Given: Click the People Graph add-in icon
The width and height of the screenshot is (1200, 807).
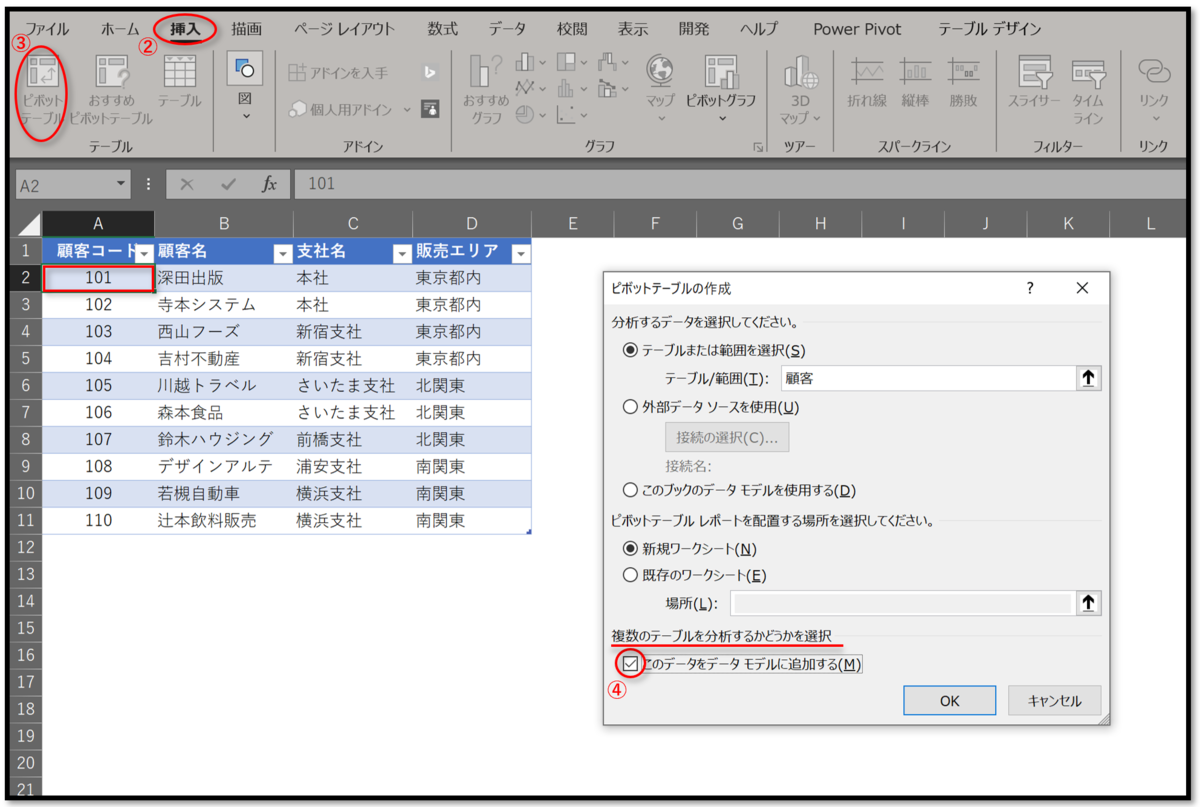Looking at the screenshot, I should (430, 108).
